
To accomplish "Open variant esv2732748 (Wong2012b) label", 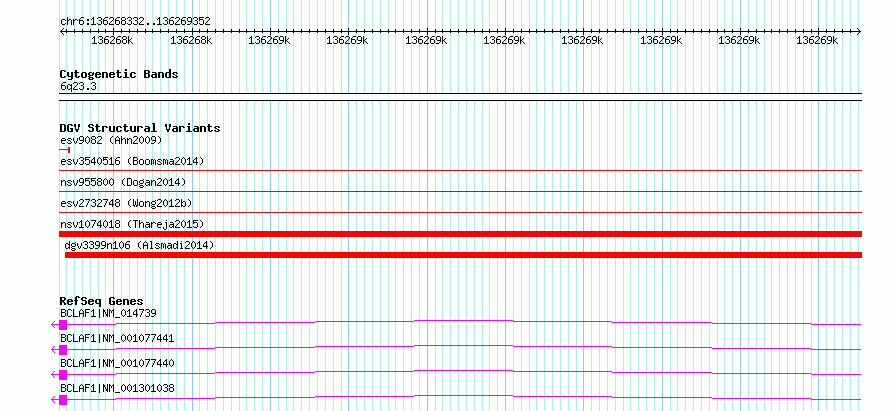I will pyautogui.click(x=128, y=203).
